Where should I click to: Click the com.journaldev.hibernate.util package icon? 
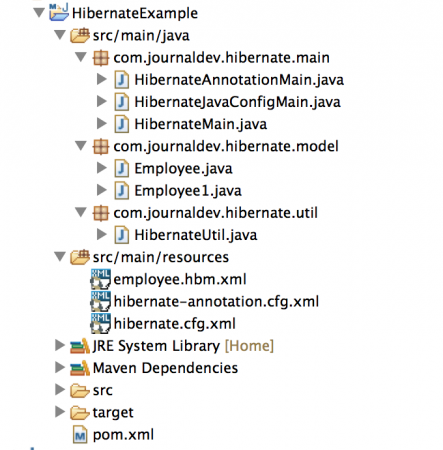(x=101, y=213)
